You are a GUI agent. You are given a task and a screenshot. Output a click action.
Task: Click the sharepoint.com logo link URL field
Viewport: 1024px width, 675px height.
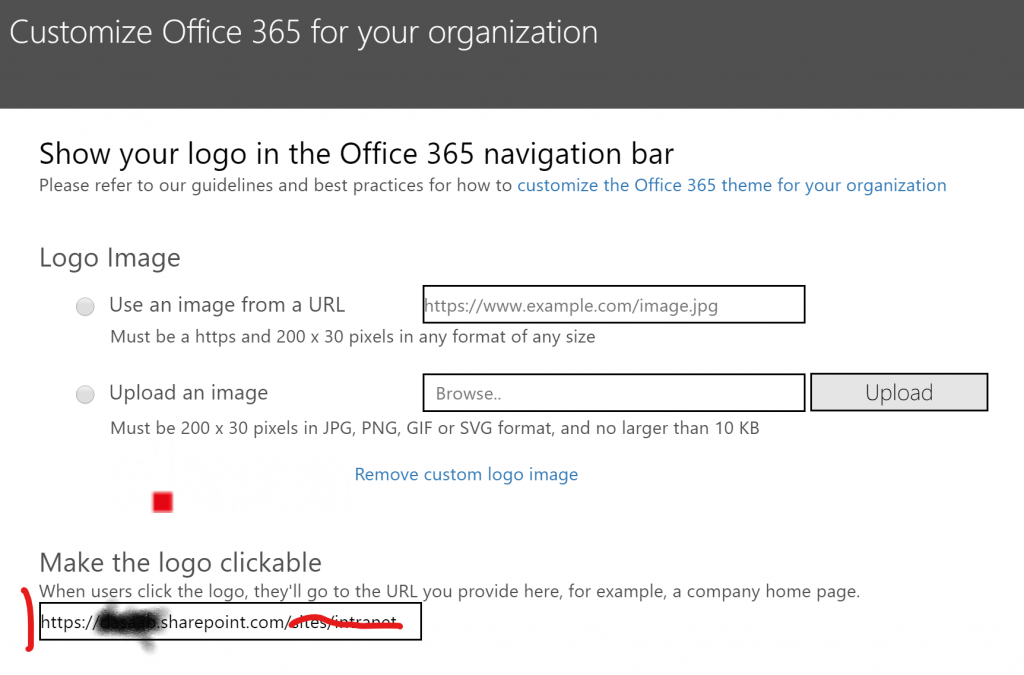(231, 621)
